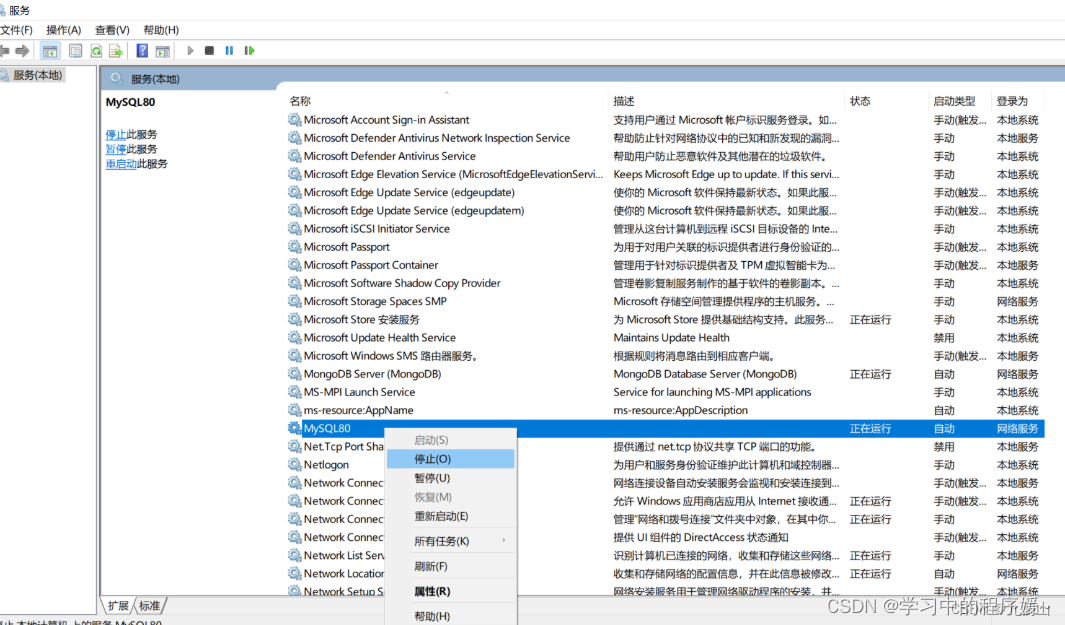Click the export list toolbar icon
The width and height of the screenshot is (1065, 625).
[115, 48]
